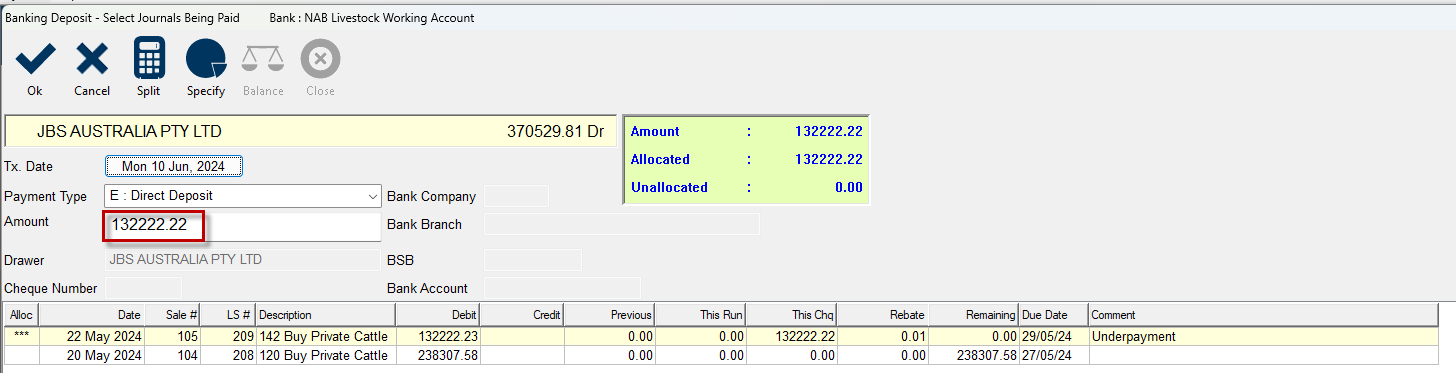
Task: Click the Cheque Number field
Action: tap(143, 288)
